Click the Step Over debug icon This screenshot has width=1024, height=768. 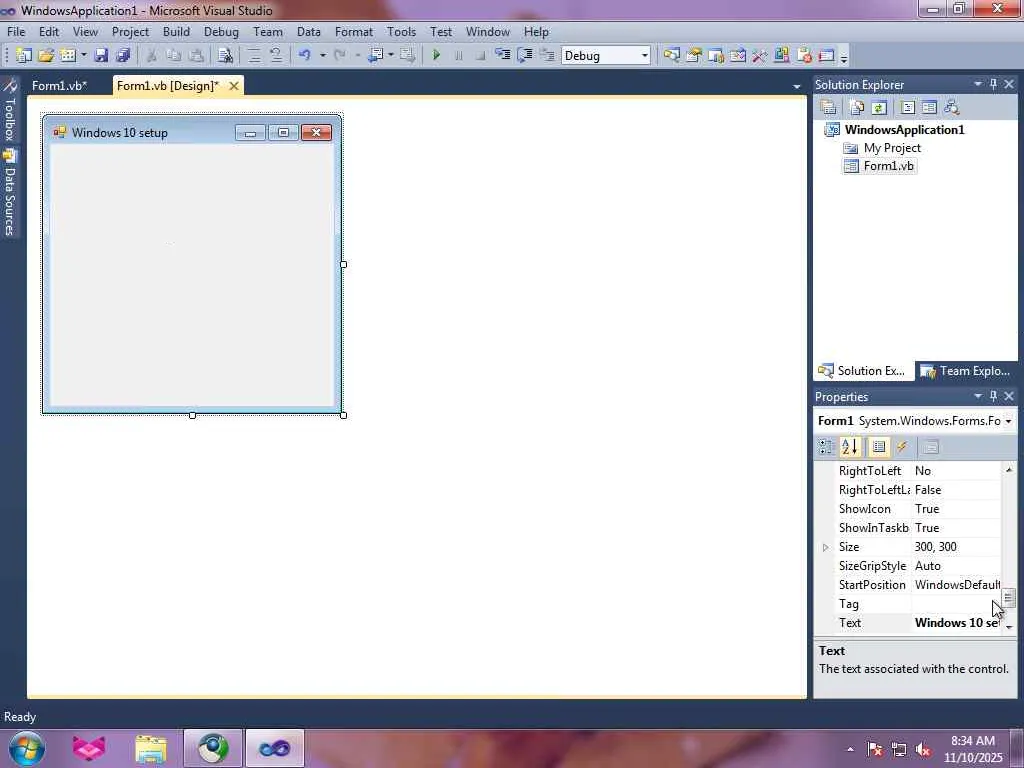pyautogui.click(x=524, y=56)
